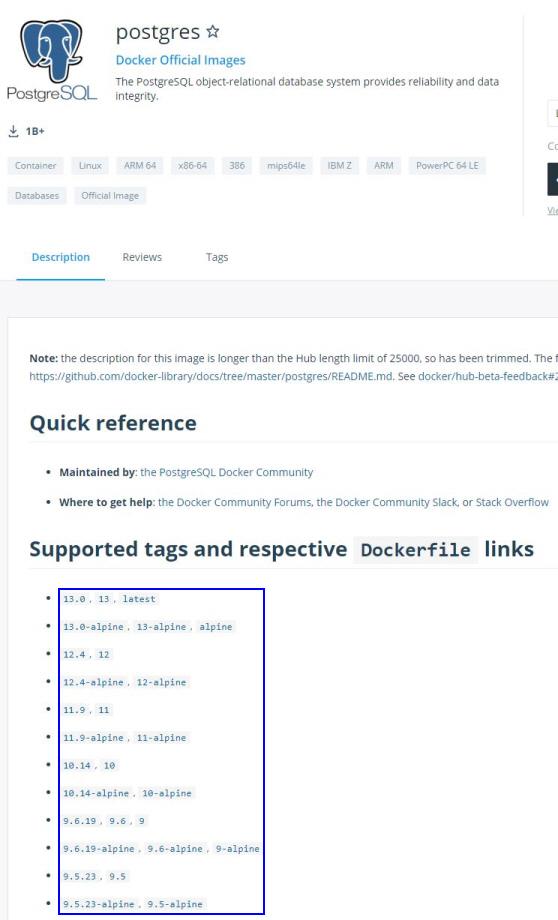
Task: Switch to the Reviews tab
Action: (x=142, y=257)
